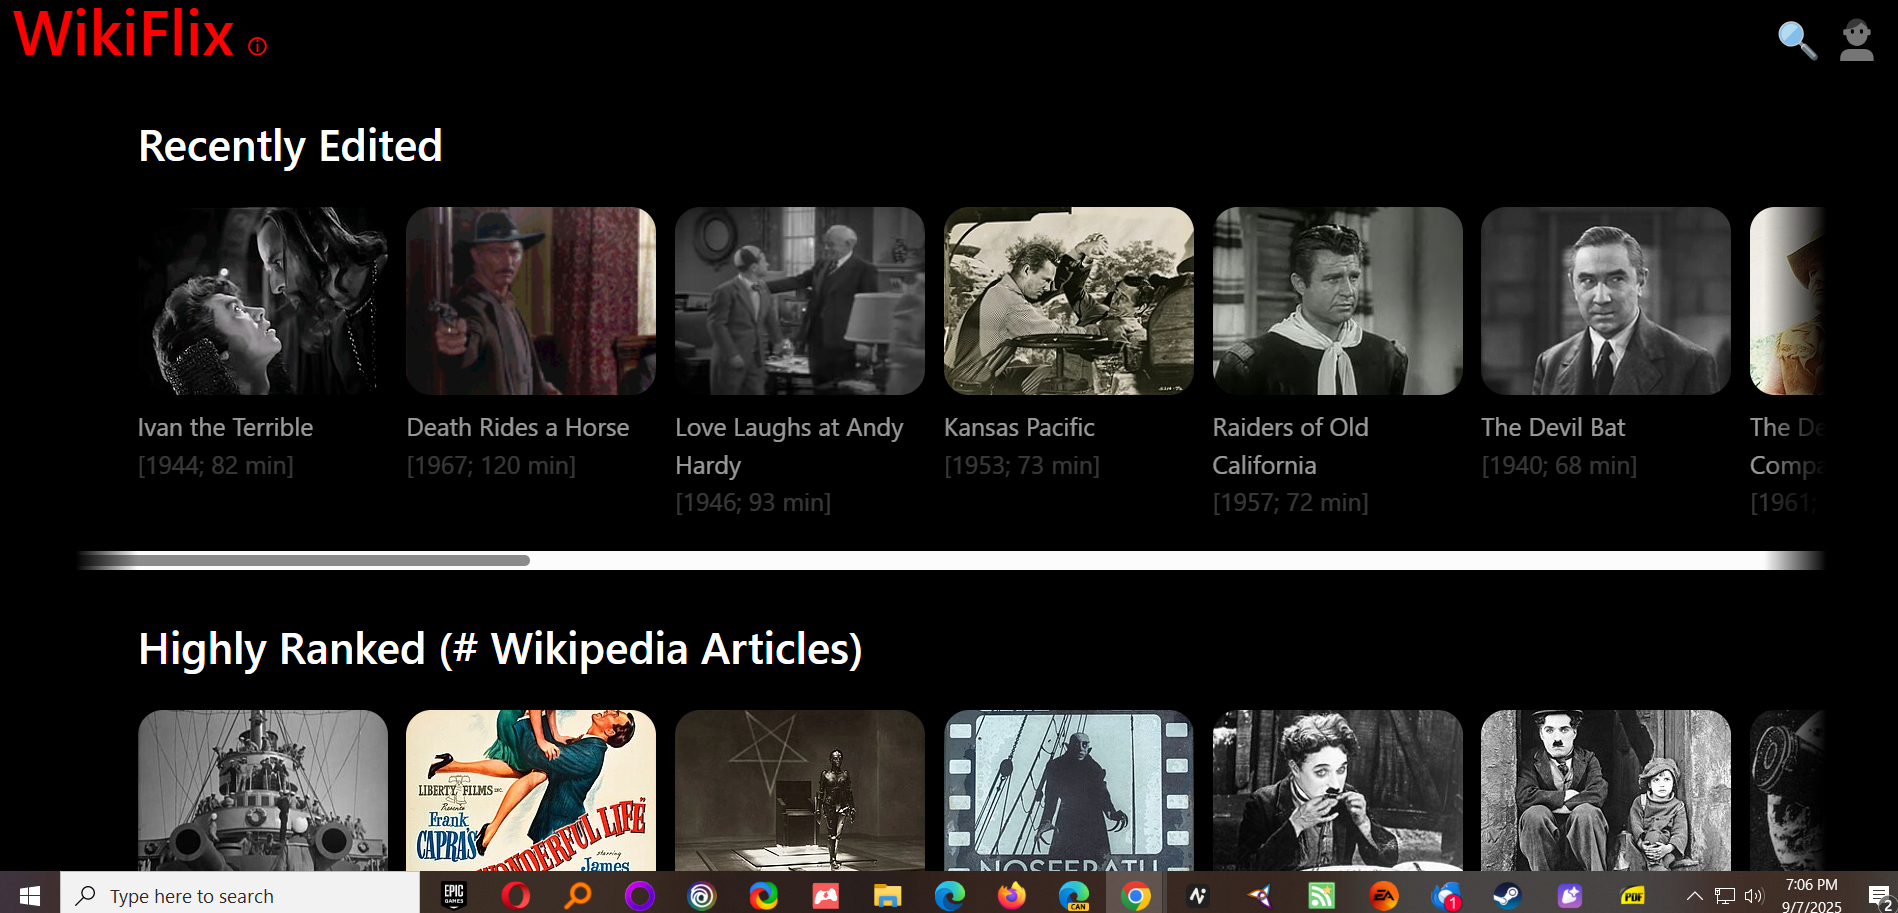
Task: Click the Death Rides a Horse title
Action: 518,427
